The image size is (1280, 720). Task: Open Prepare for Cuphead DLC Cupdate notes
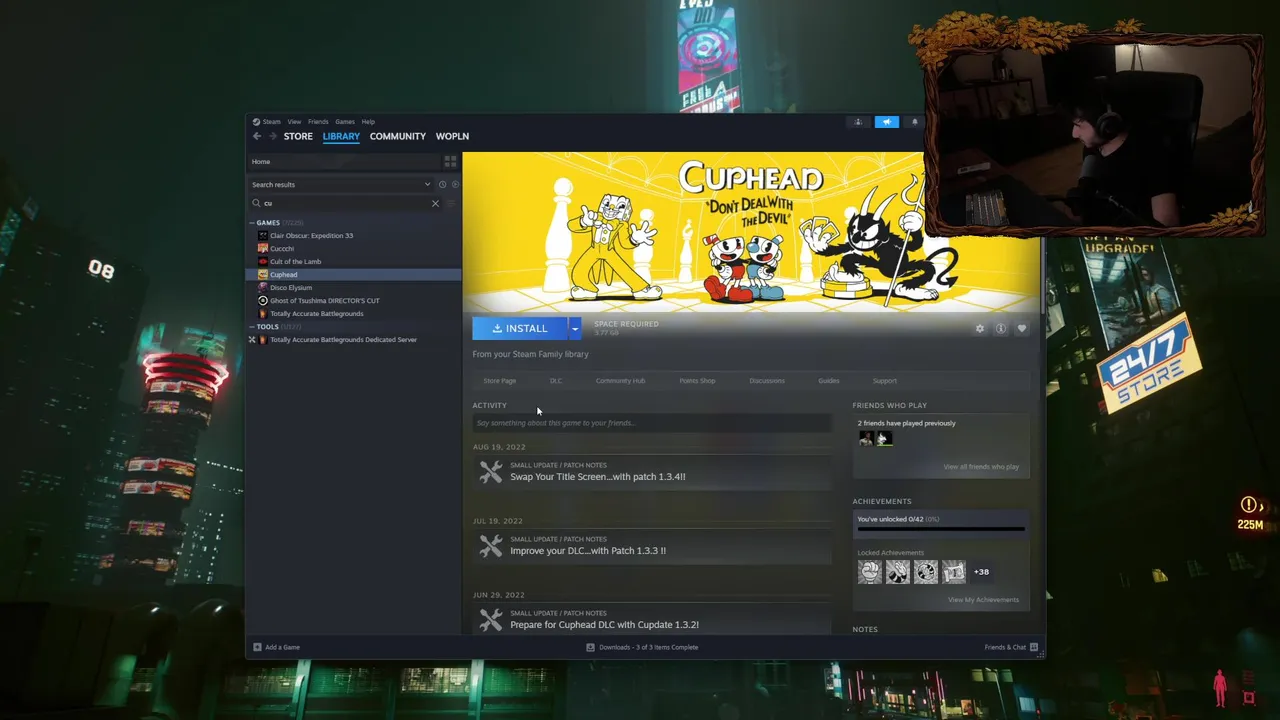(x=604, y=625)
